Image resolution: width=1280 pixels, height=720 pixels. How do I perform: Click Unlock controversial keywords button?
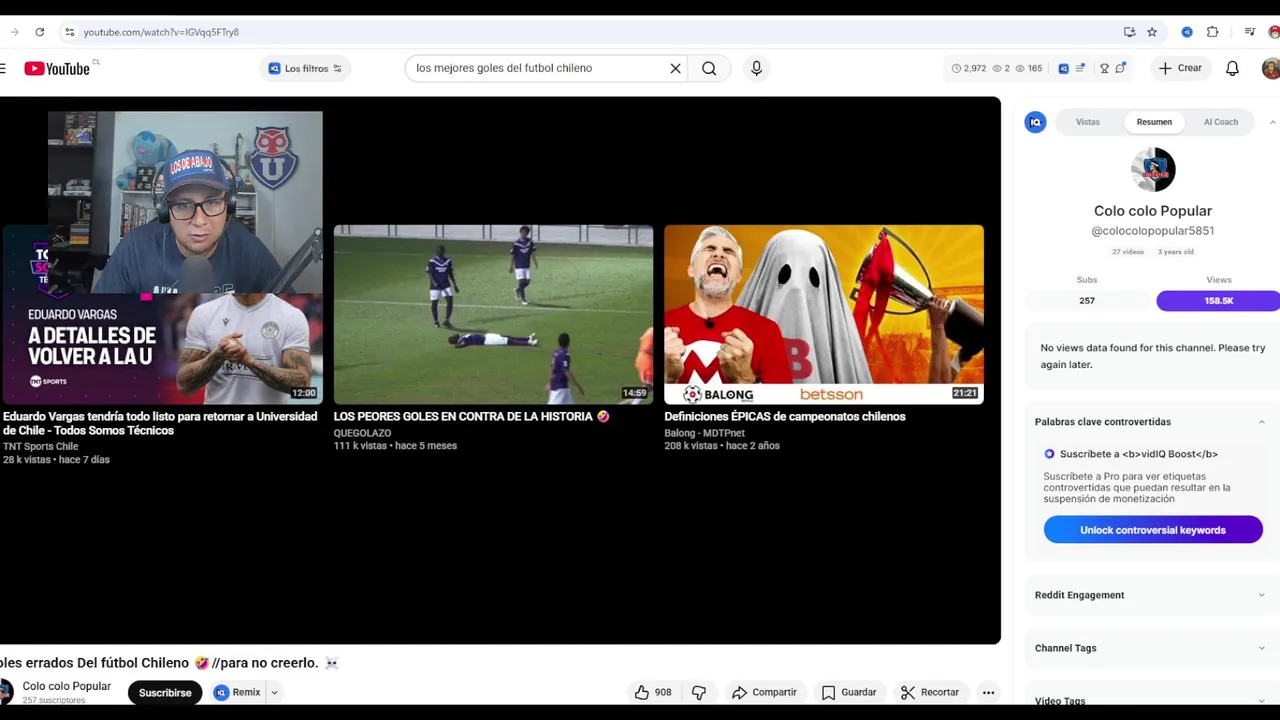tap(1153, 530)
